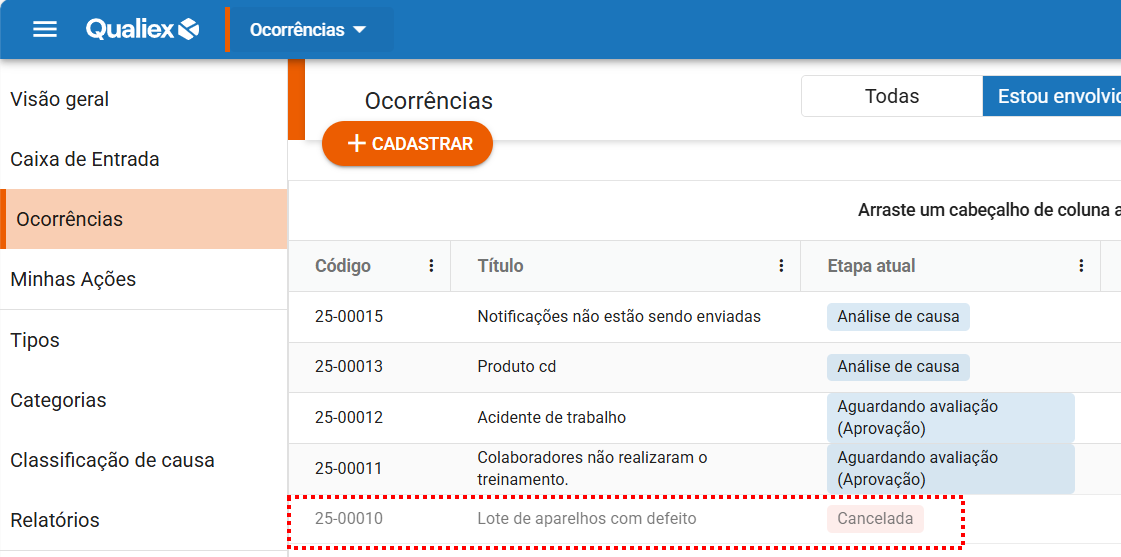The image size is (1121, 557).
Task: Click the Cancelada status badge
Action: click(874, 519)
